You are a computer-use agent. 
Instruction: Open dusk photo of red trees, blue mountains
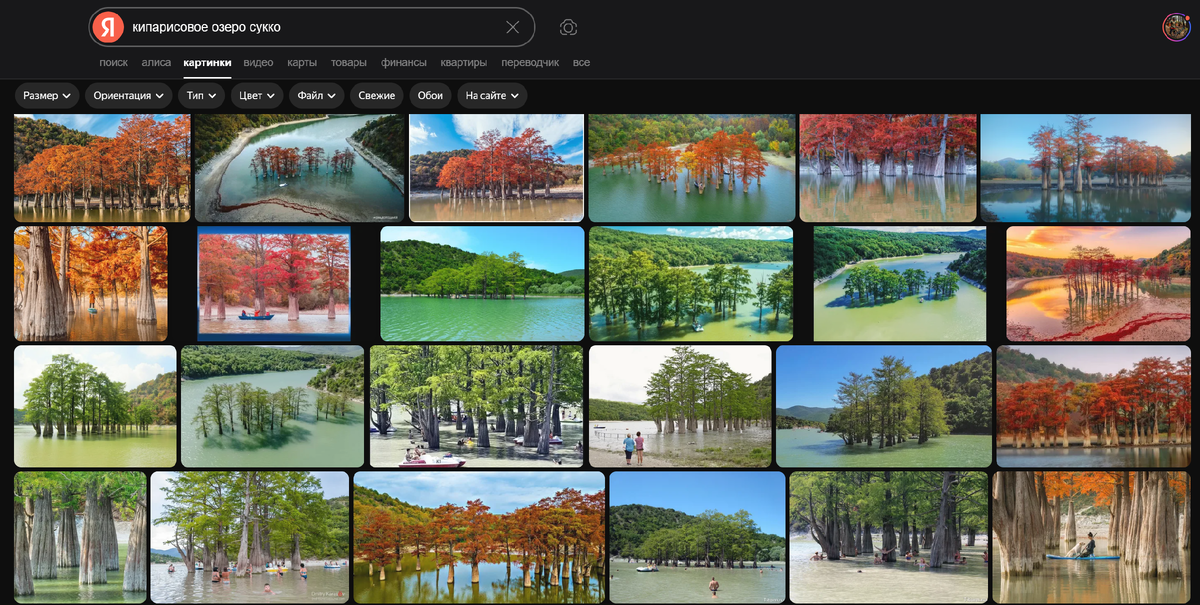point(1086,168)
